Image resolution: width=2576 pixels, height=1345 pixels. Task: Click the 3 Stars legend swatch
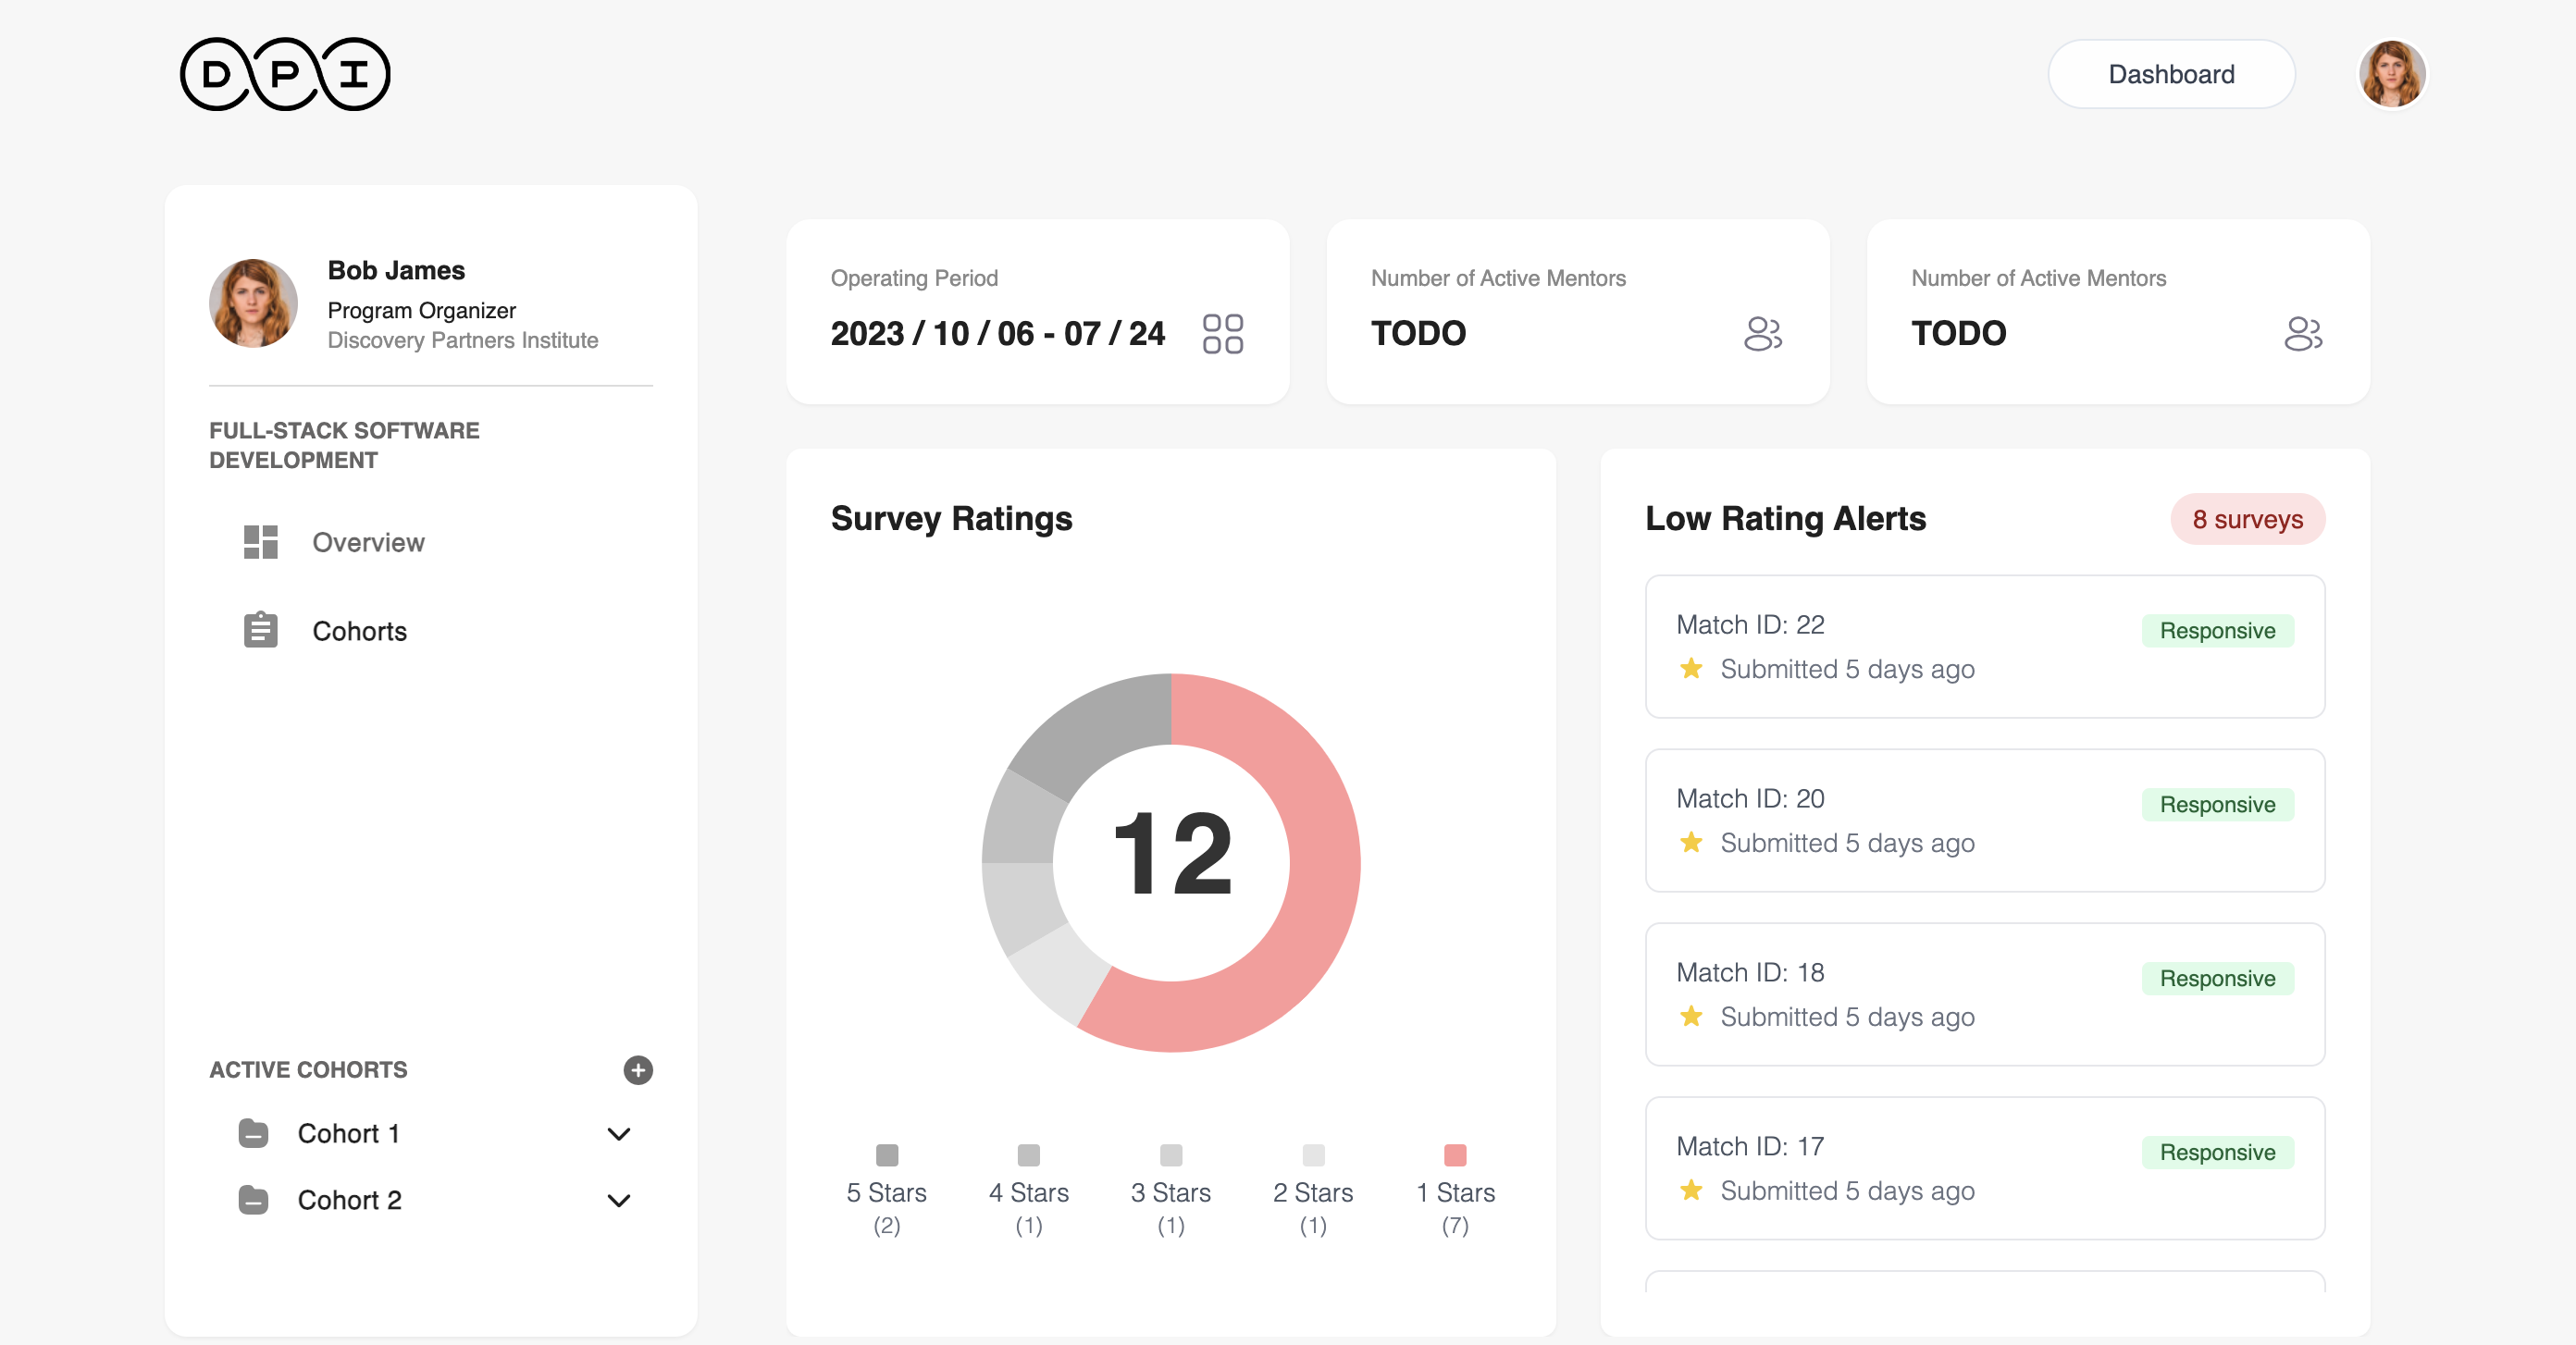1171,1155
